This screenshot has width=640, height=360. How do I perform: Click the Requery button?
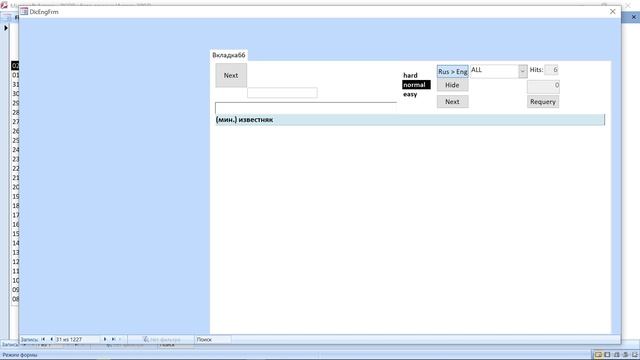pyautogui.click(x=543, y=102)
